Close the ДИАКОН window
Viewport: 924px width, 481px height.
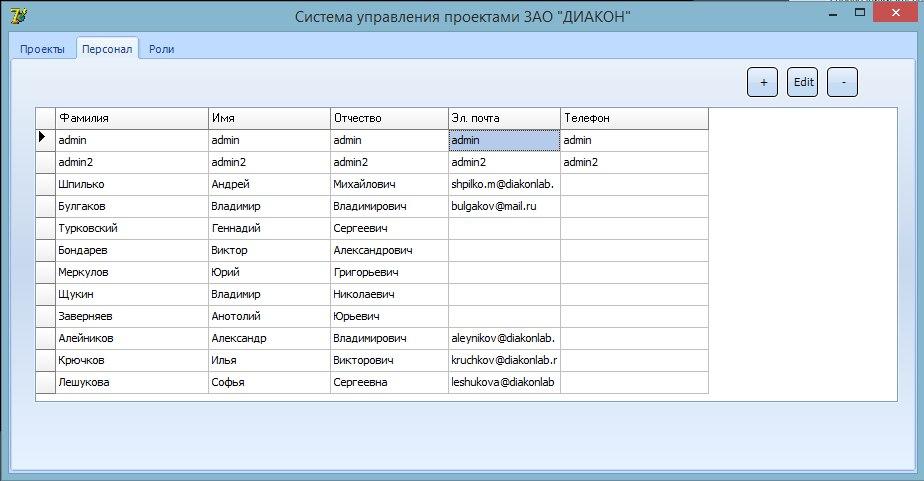click(896, 13)
